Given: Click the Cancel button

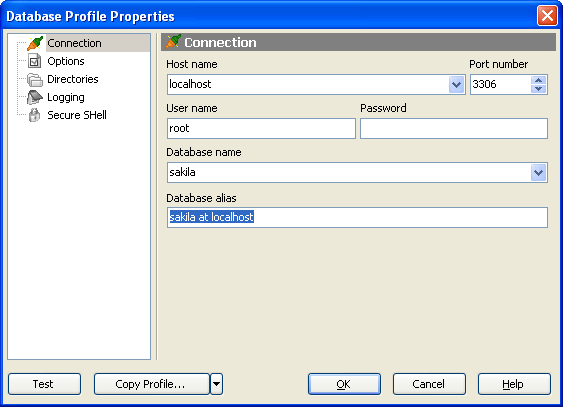Looking at the screenshot, I should (x=429, y=384).
